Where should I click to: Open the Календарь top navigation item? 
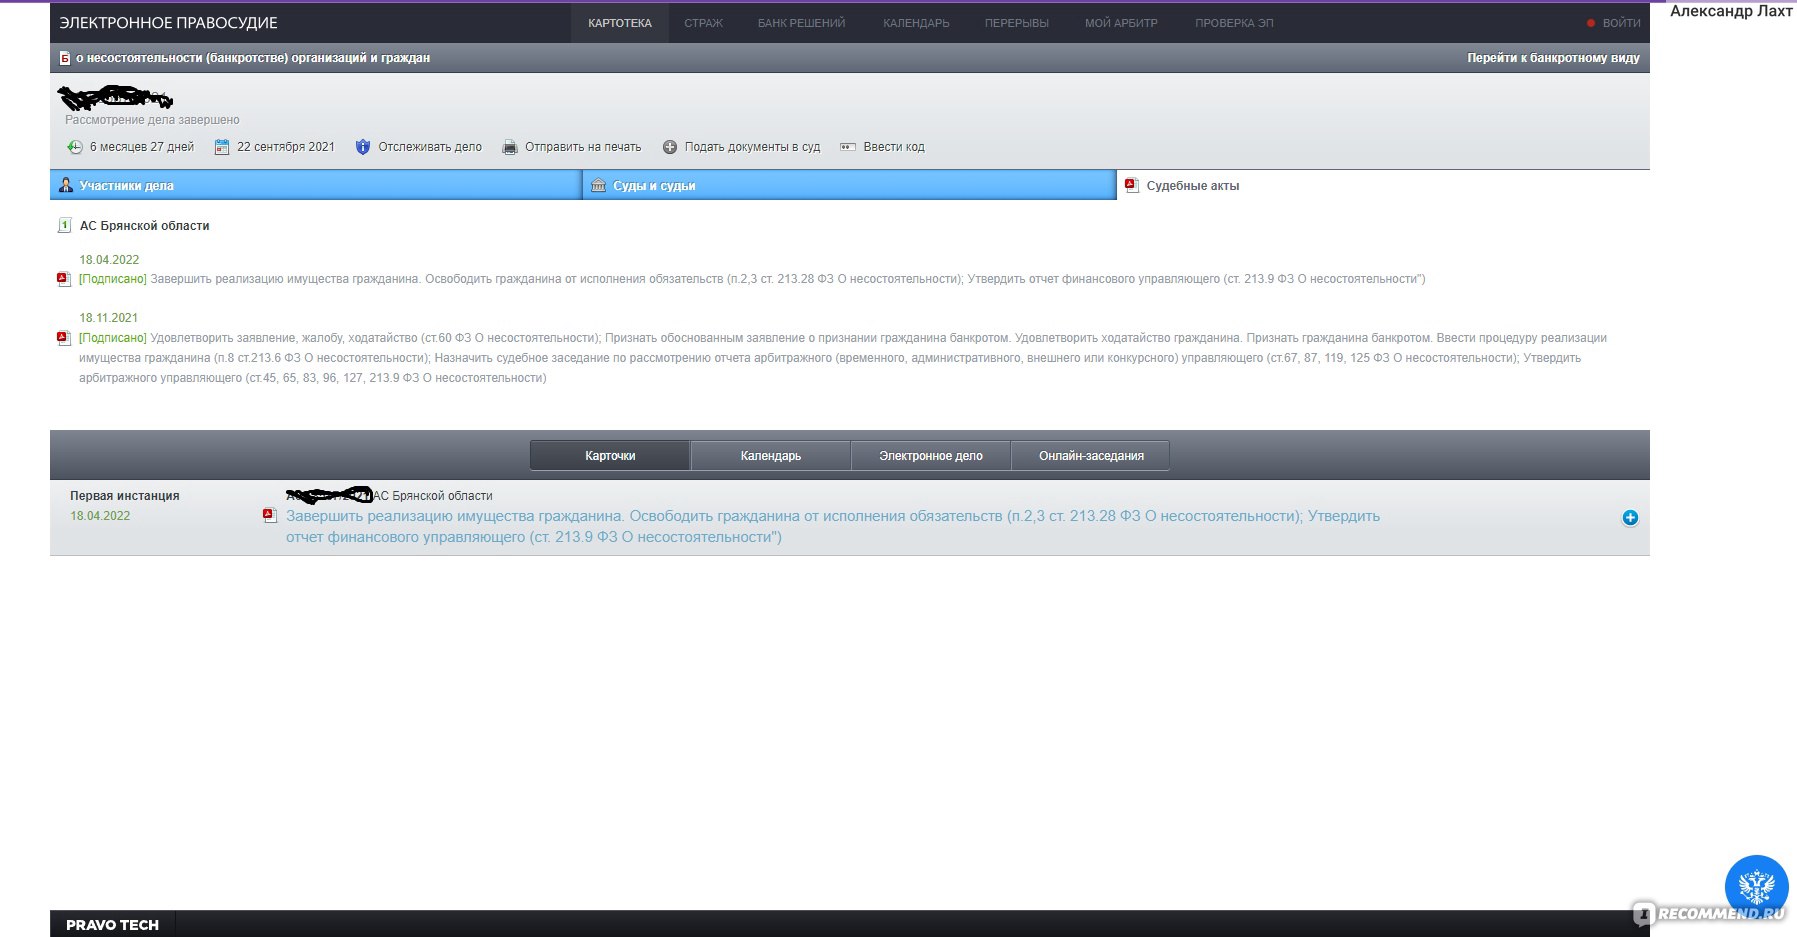[916, 23]
